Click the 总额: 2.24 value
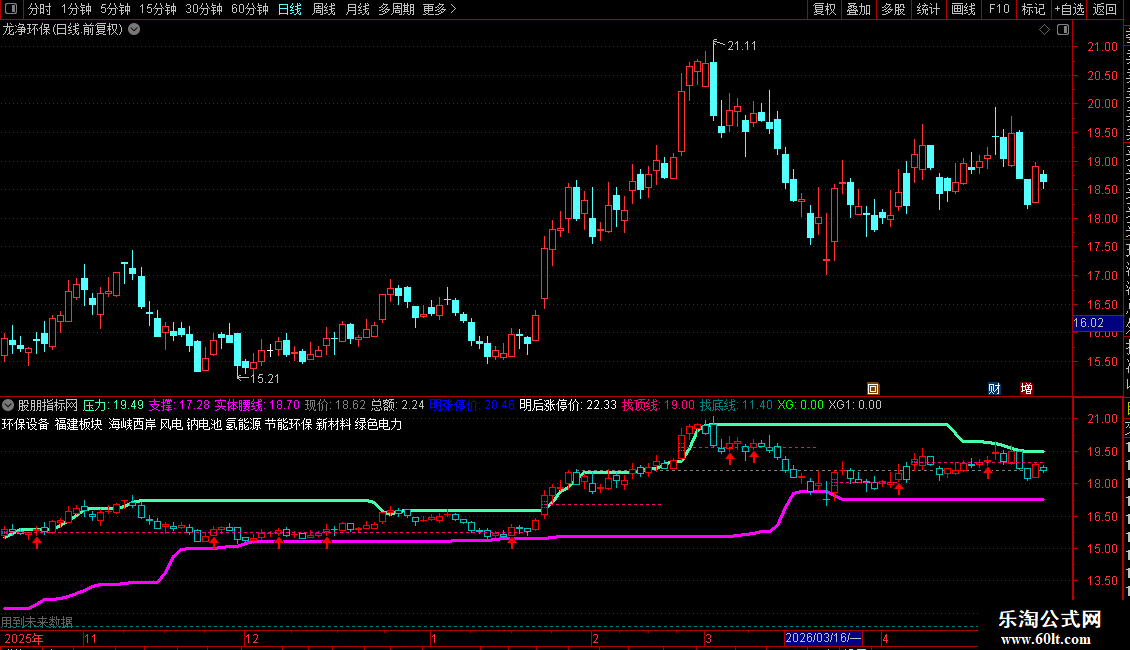1130x650 pixels. pos(398,405)
